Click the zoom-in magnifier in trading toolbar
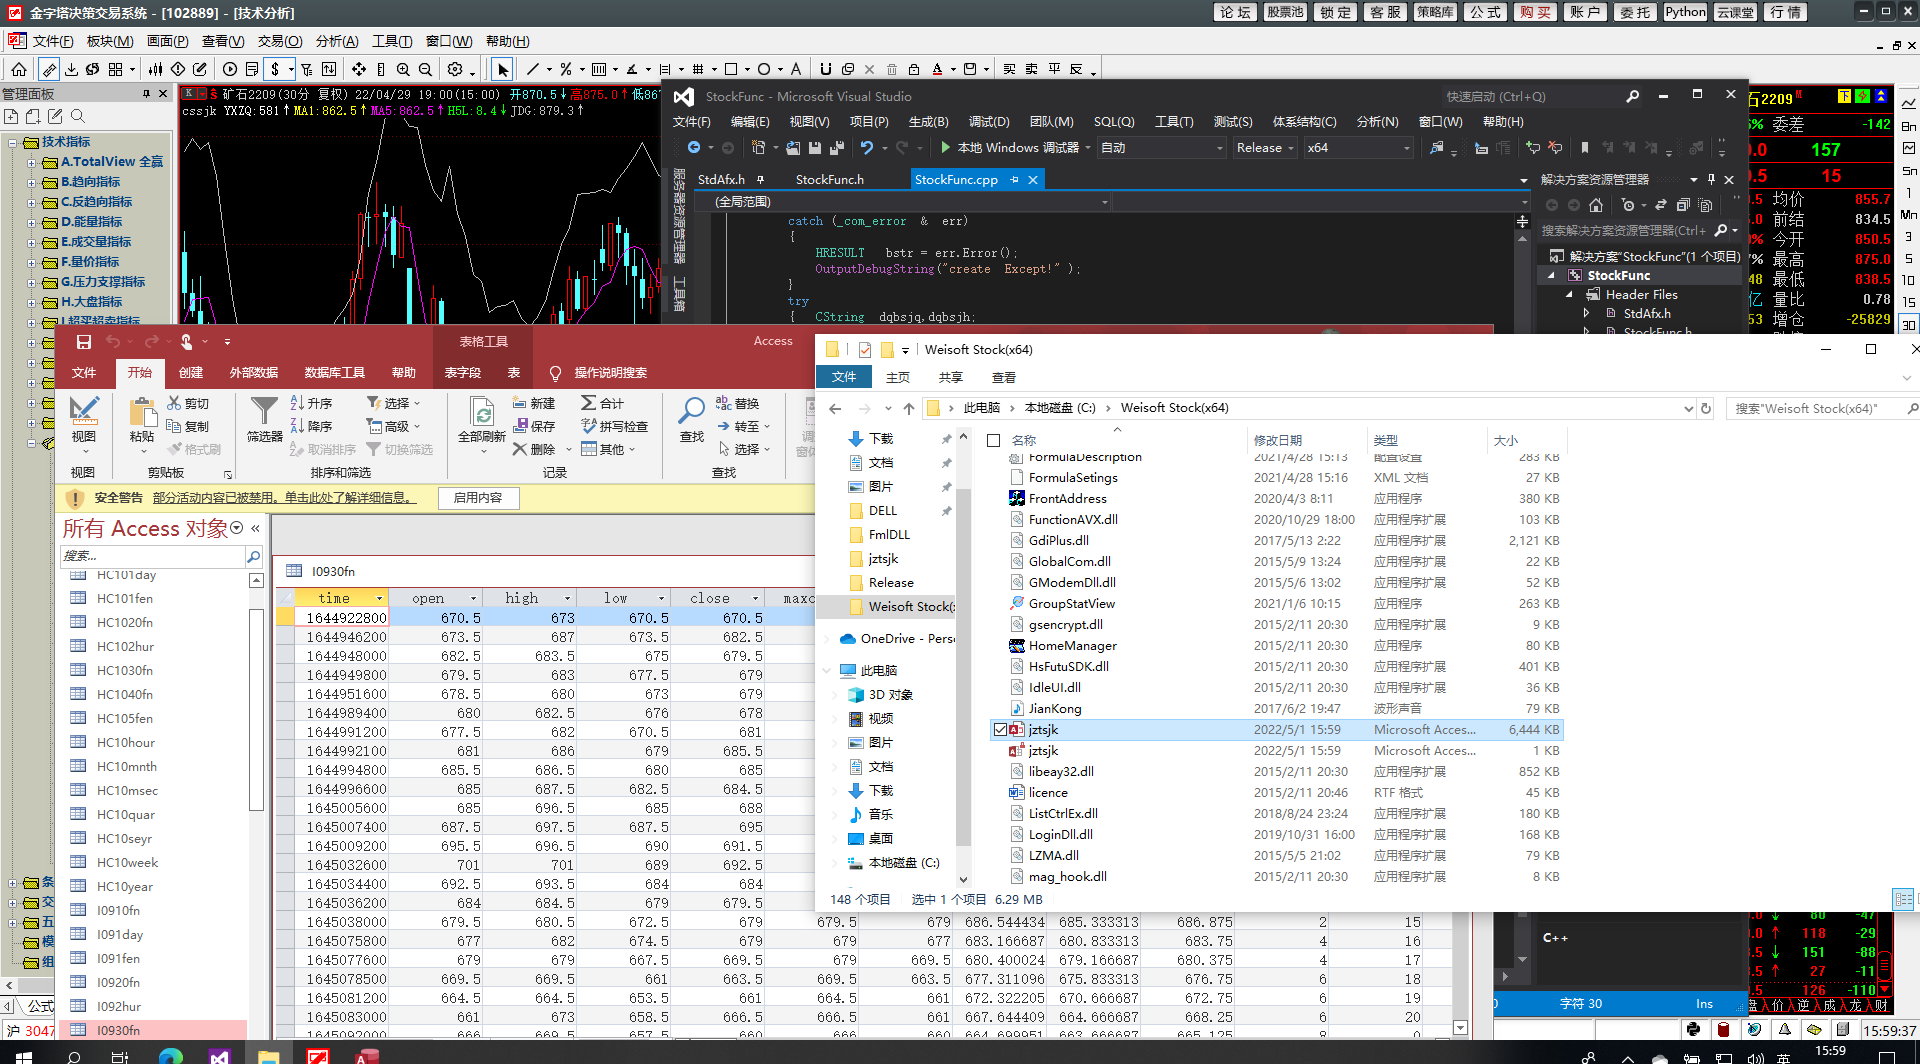 [403, 69]
